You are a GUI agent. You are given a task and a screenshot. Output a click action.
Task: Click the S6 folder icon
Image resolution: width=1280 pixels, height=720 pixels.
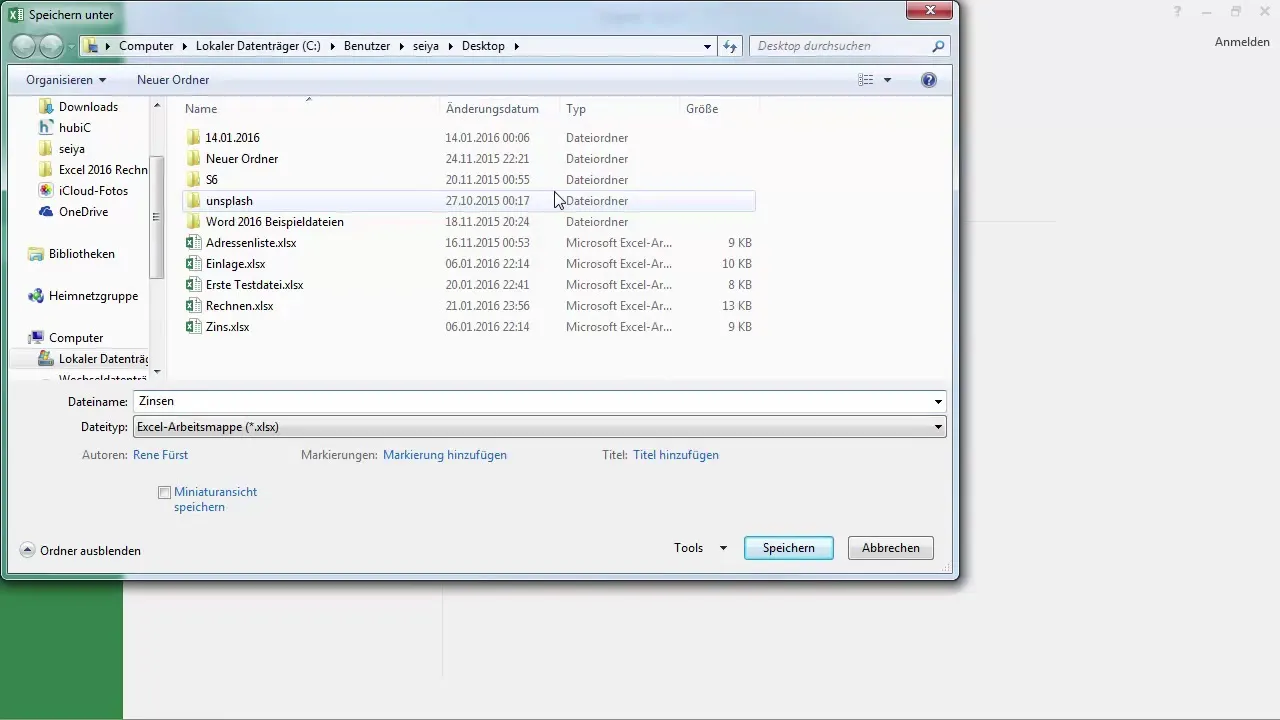point(194,180)
